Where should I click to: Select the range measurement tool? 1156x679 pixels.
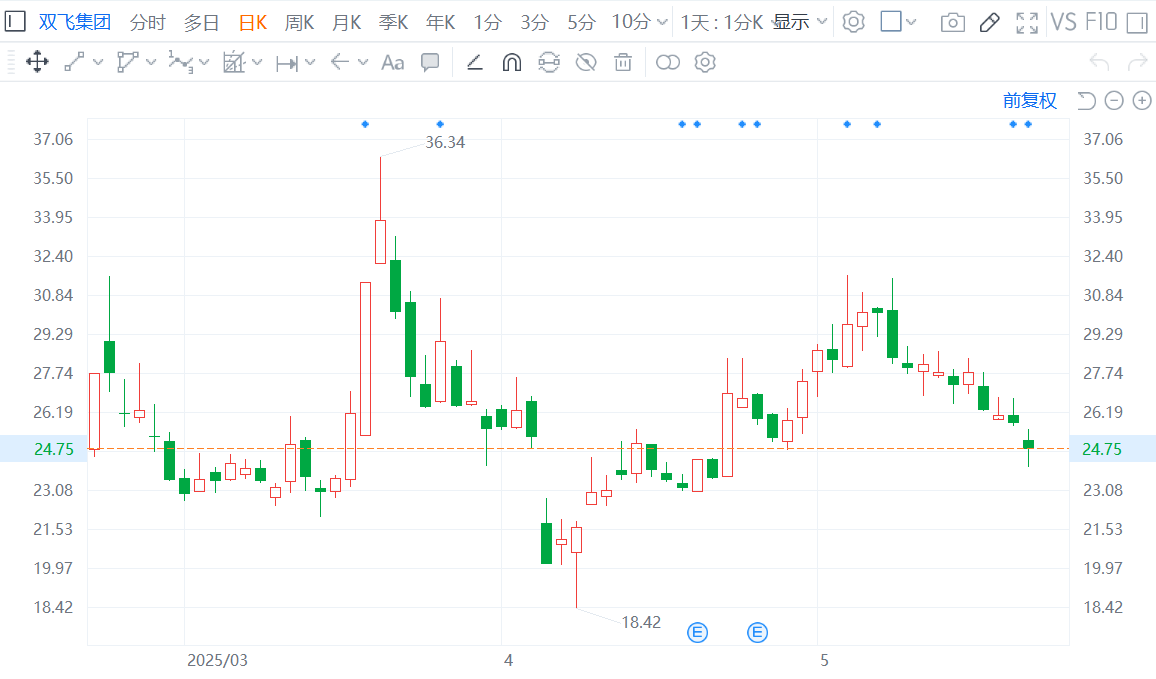click(x=287, y=64)
